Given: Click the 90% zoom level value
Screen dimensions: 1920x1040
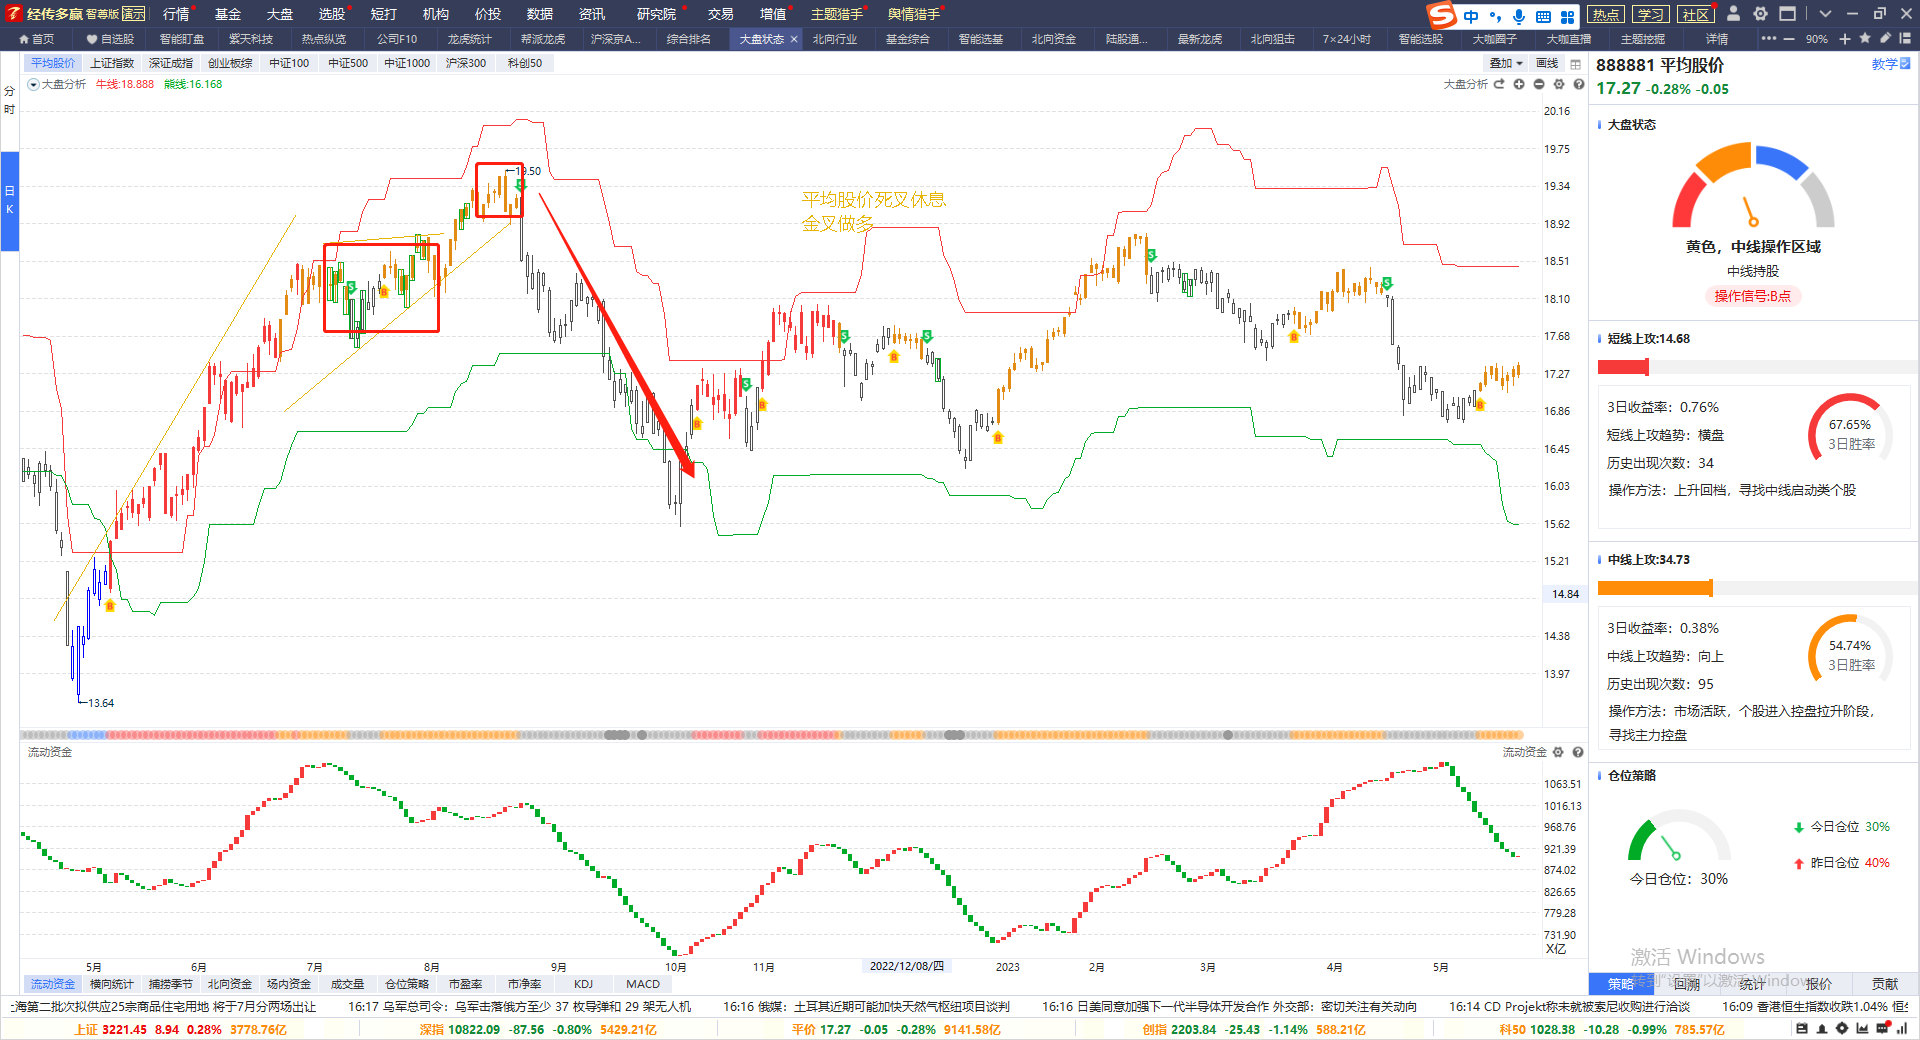Looking at the screenshot, I should 1817,39.
